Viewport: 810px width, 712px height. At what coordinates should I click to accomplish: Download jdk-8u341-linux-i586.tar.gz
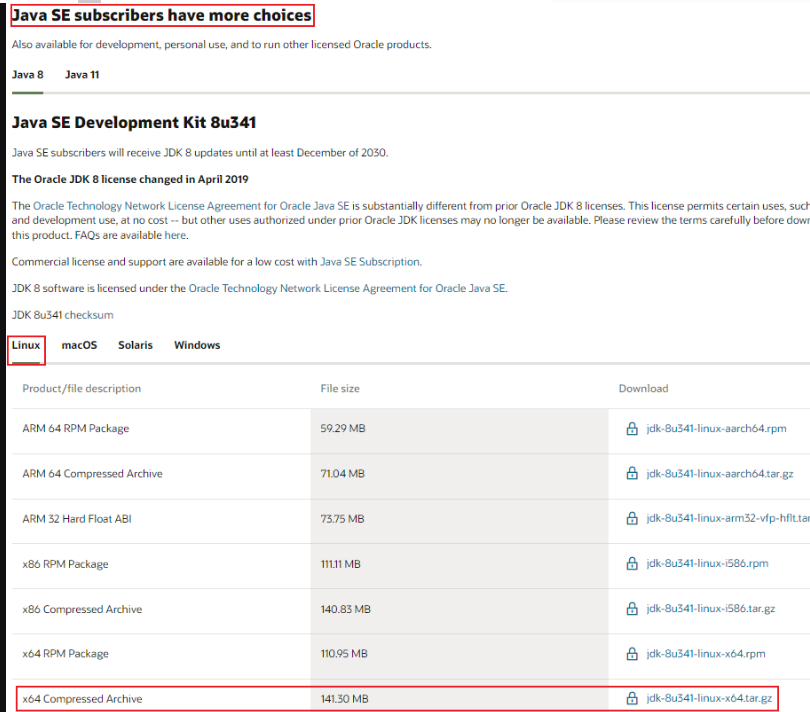710,609
